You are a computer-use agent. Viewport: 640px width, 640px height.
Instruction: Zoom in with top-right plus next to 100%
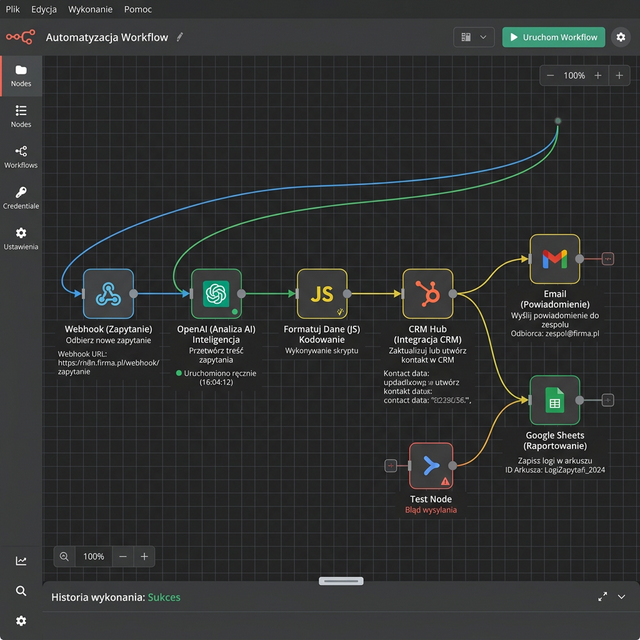click(x=598, y=76)
